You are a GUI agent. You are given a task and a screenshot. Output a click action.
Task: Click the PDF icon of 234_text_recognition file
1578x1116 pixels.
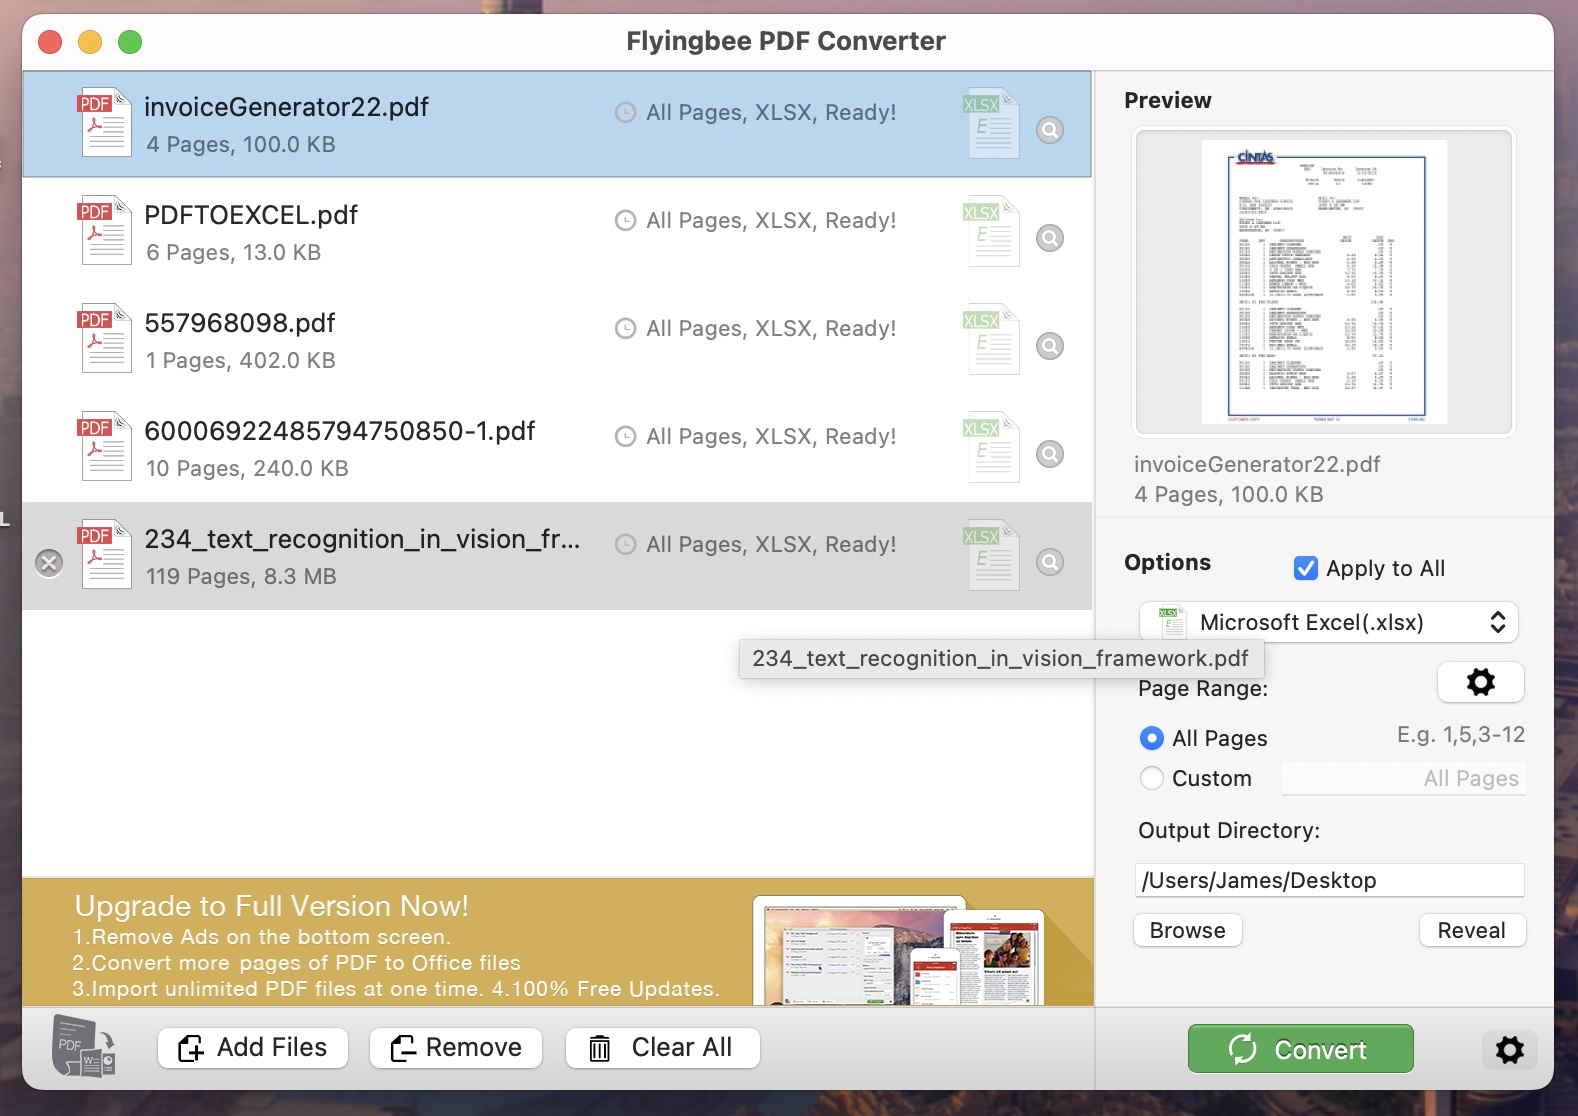pos(105,555)
